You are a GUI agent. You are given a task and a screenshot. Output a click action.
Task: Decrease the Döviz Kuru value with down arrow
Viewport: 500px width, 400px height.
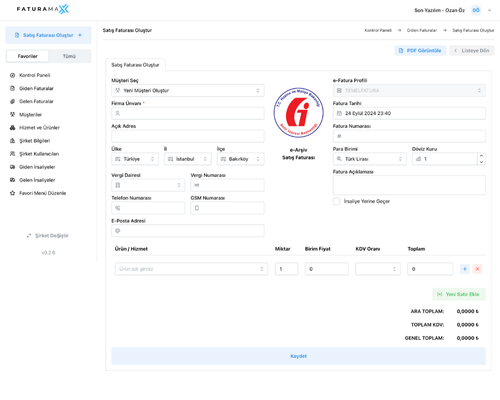click(481, 162)
